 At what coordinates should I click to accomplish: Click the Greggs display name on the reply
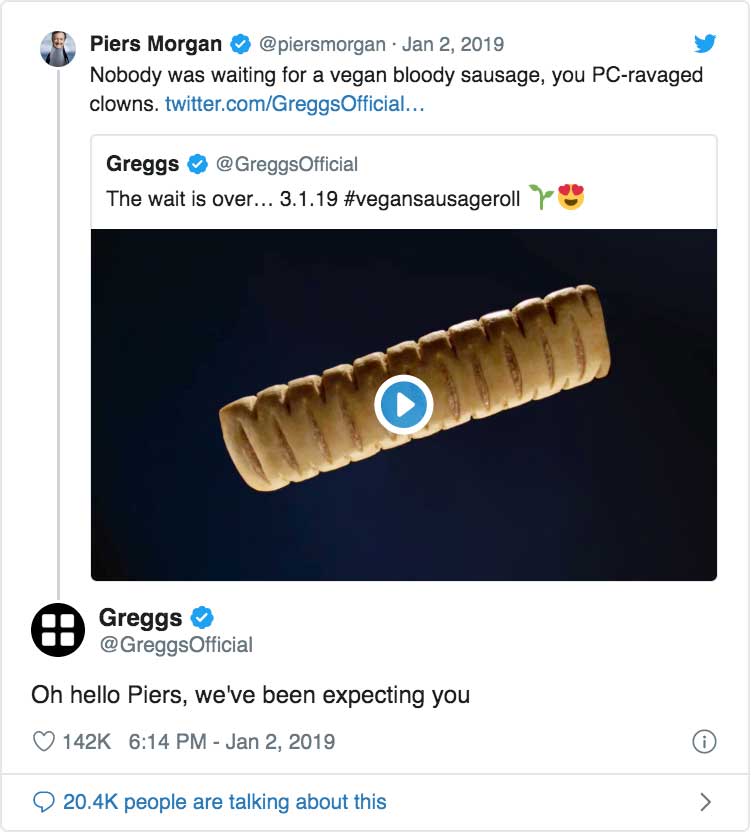141,618
